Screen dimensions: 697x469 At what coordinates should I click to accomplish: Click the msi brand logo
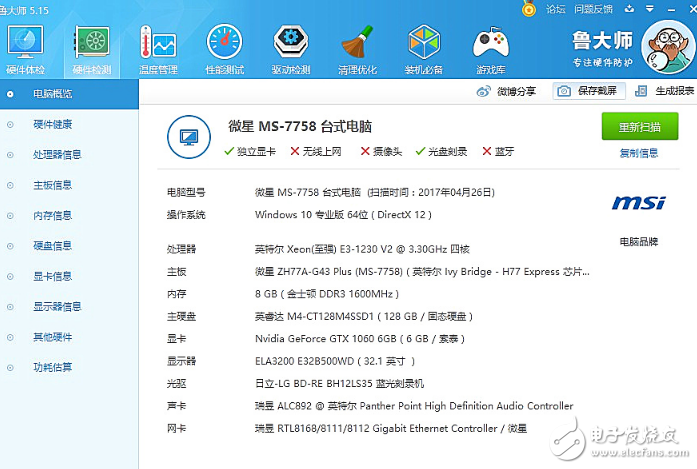(x=639, y=203)
